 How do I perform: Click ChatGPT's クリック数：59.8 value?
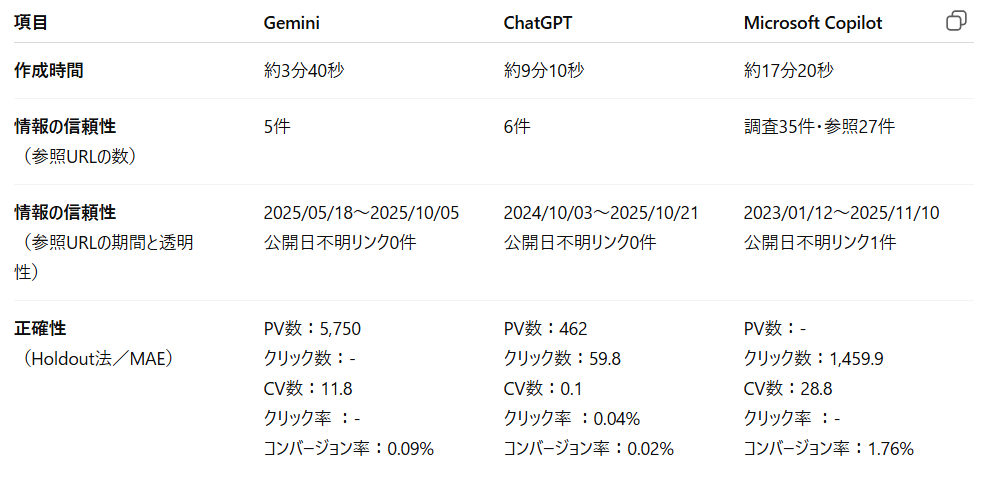(561, 358)
